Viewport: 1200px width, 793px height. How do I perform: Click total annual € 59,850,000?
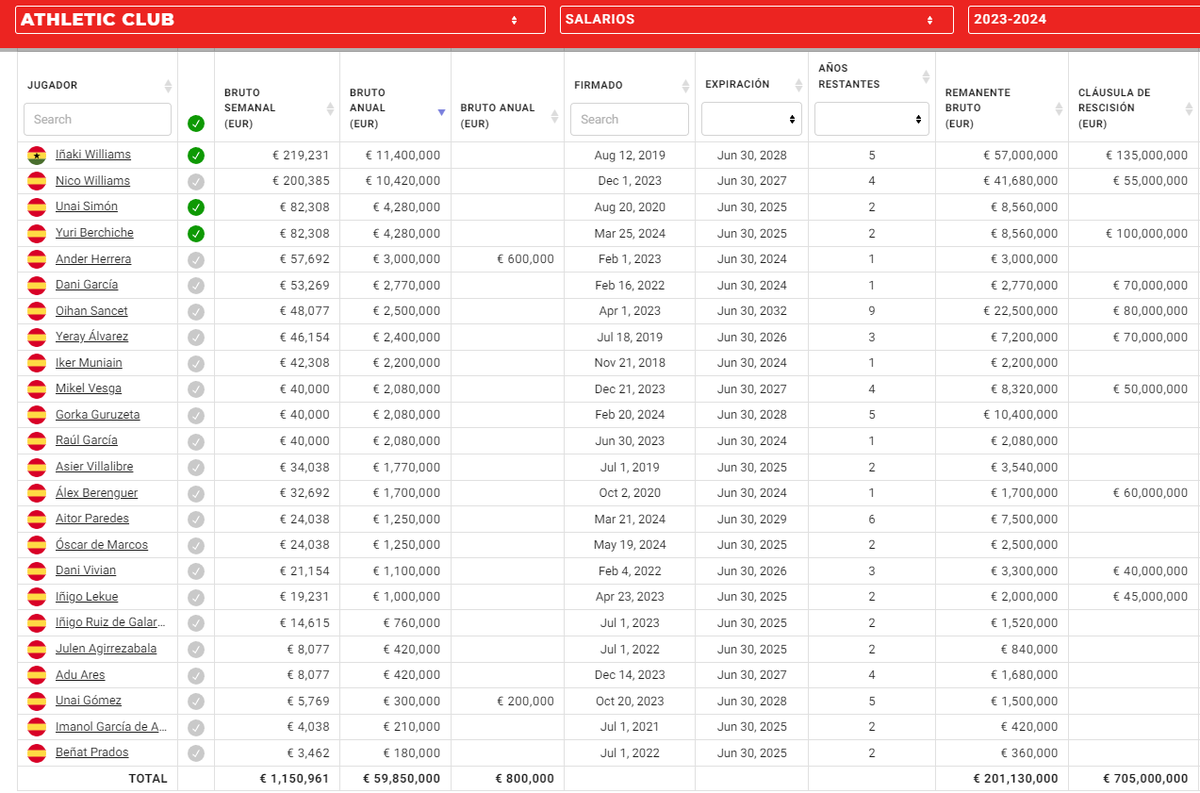[x=402, y=778]
